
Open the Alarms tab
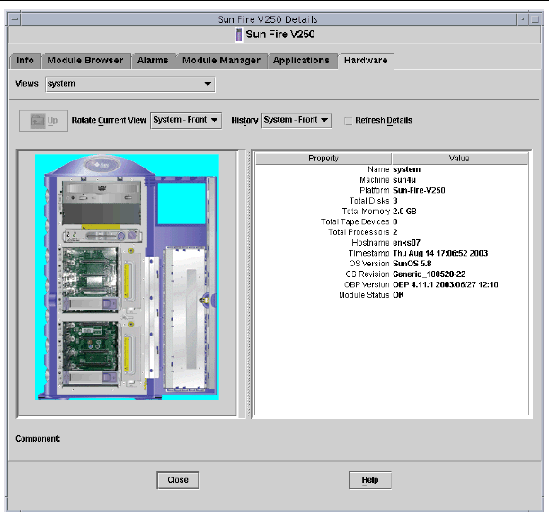(x=153, y=61)
